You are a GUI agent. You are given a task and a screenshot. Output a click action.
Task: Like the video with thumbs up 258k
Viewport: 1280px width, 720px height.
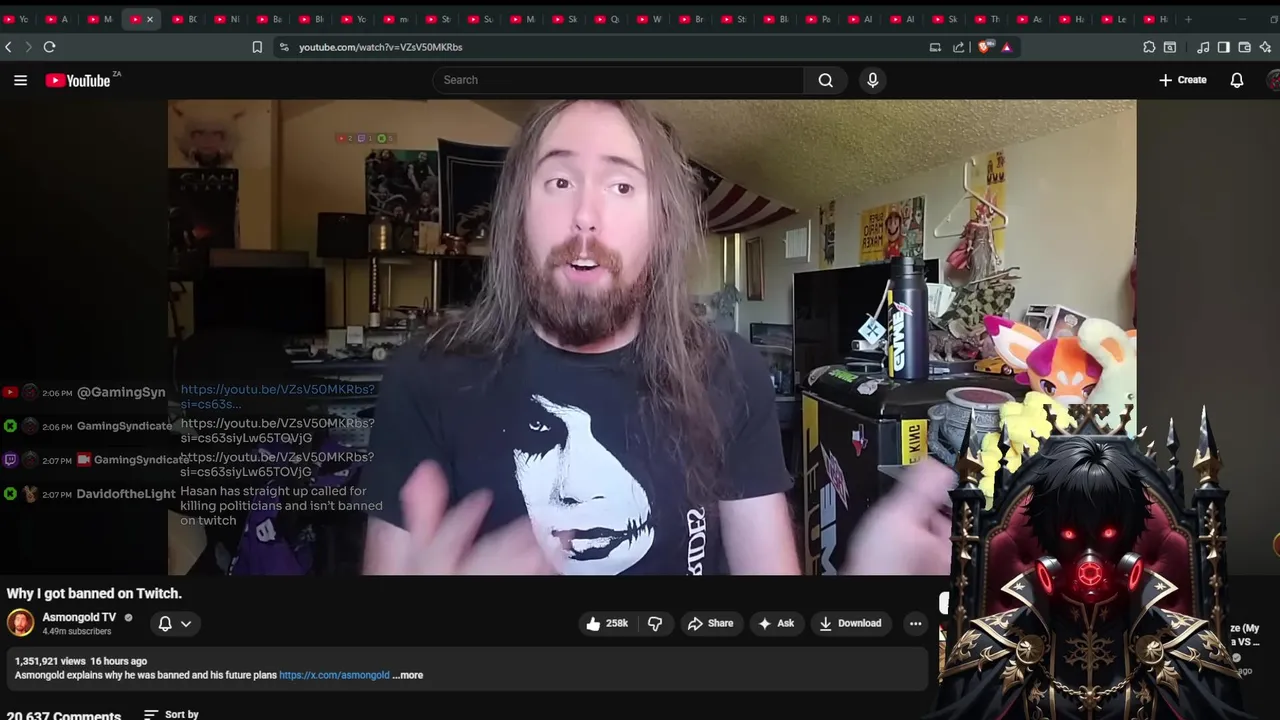tap(608, 623)
